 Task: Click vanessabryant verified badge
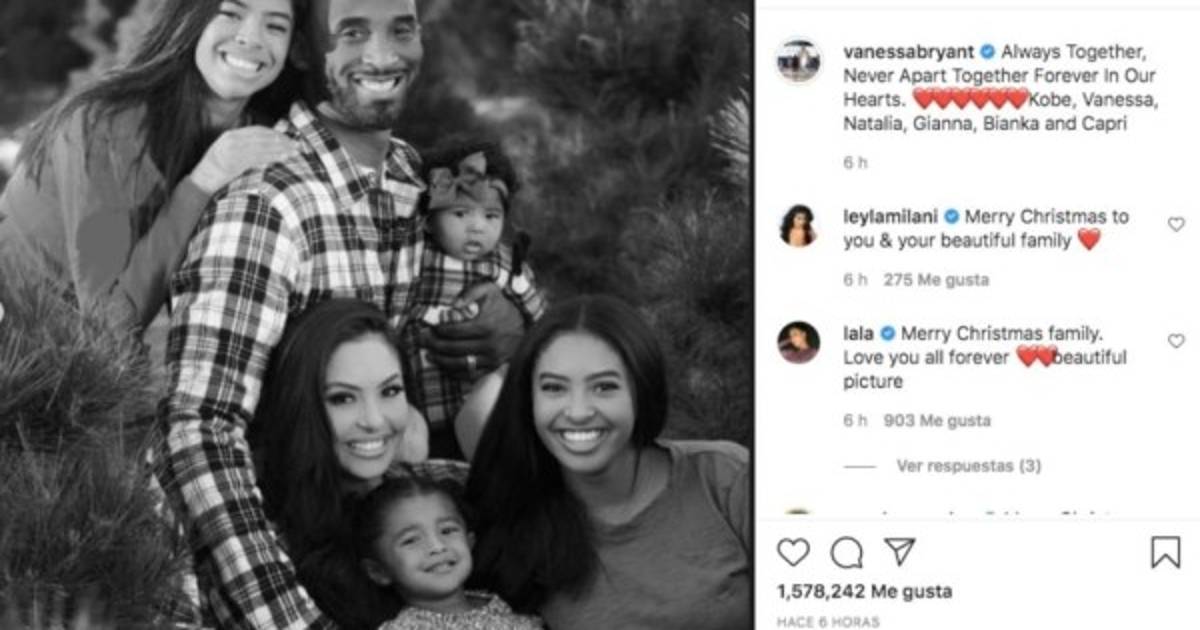[x=987, y=51]
